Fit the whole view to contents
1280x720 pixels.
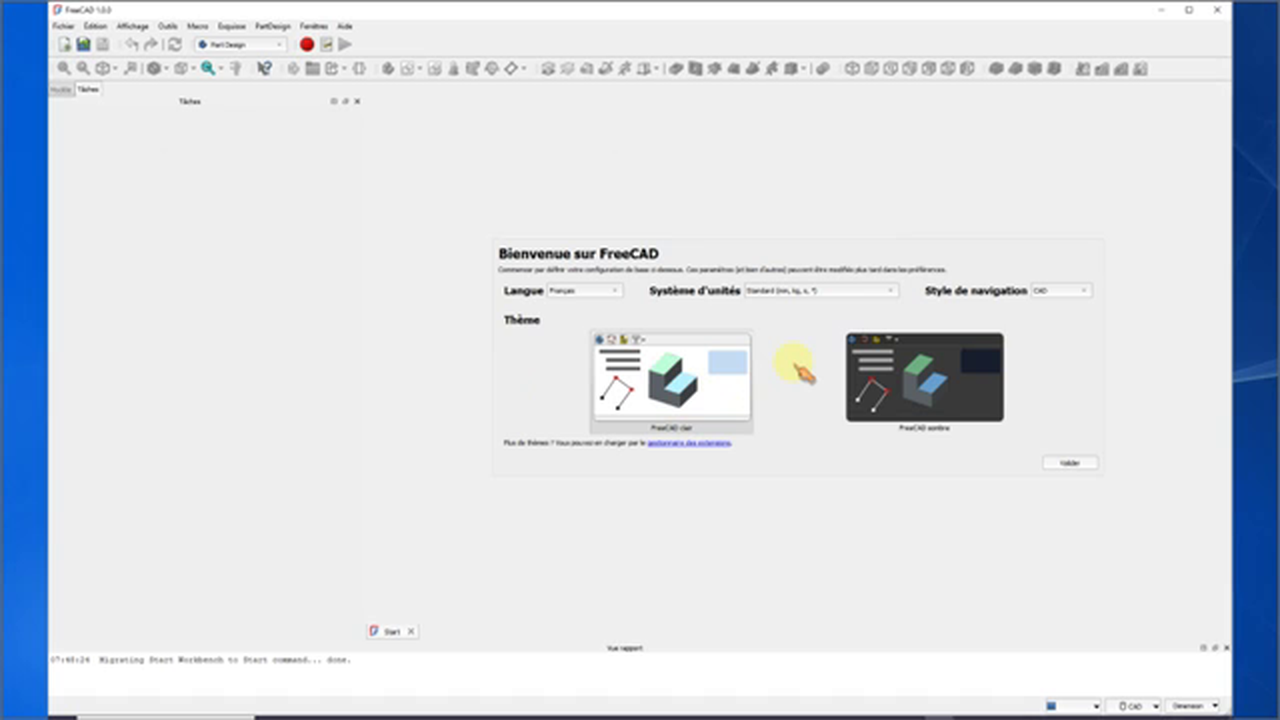pos(64,68)
